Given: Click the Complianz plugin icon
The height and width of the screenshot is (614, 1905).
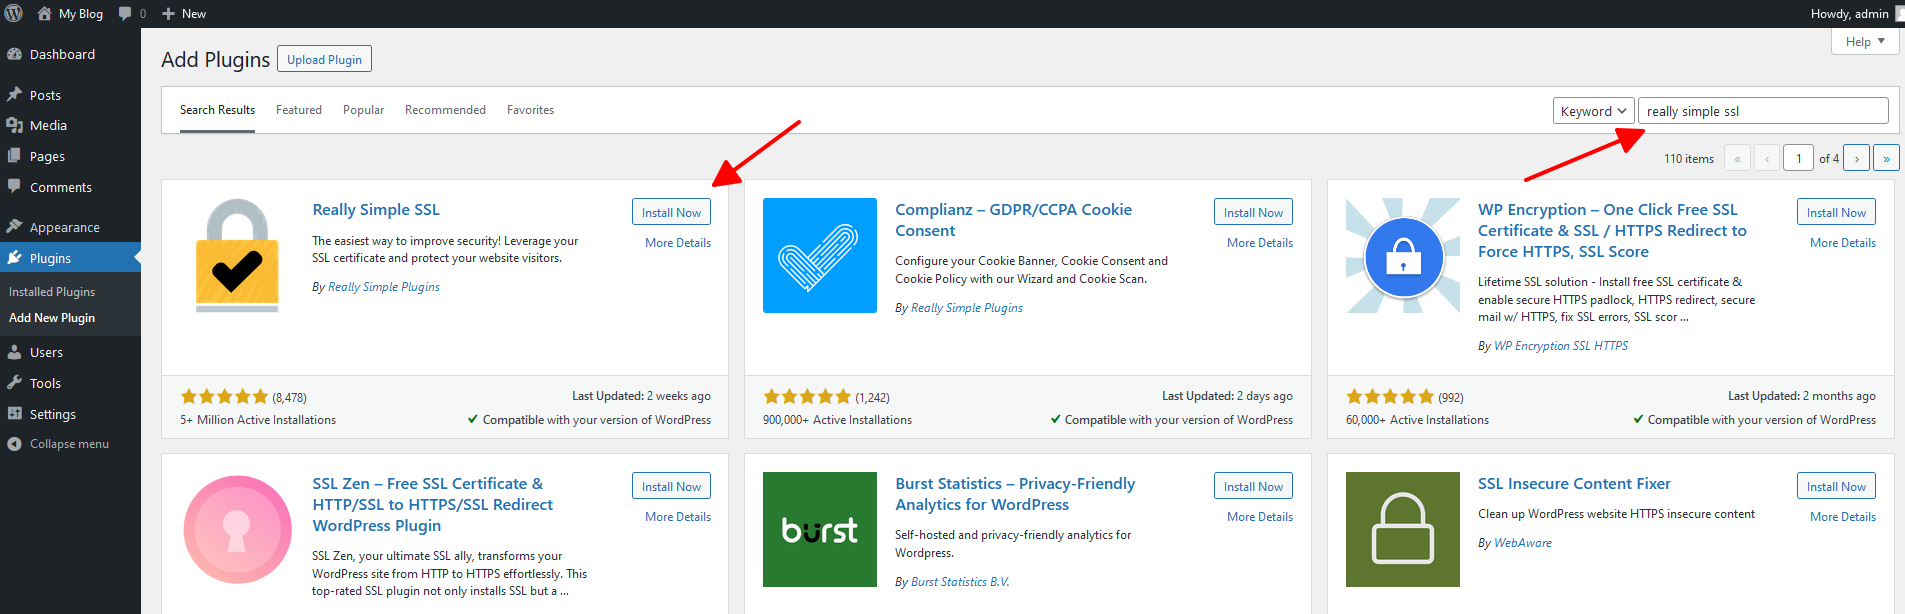Looking at the screenshot, I should pos(820,255).
